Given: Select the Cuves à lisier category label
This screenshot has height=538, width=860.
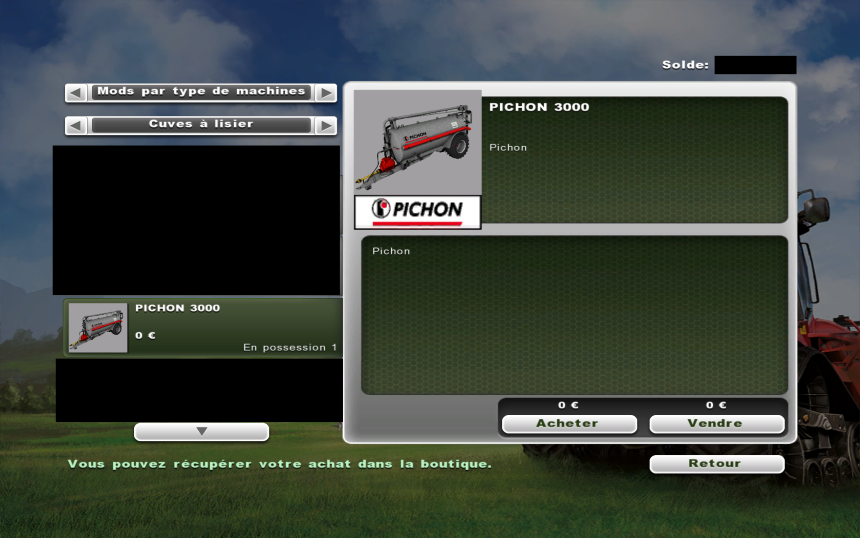Looking at the screenshot, I should (201, 124).
